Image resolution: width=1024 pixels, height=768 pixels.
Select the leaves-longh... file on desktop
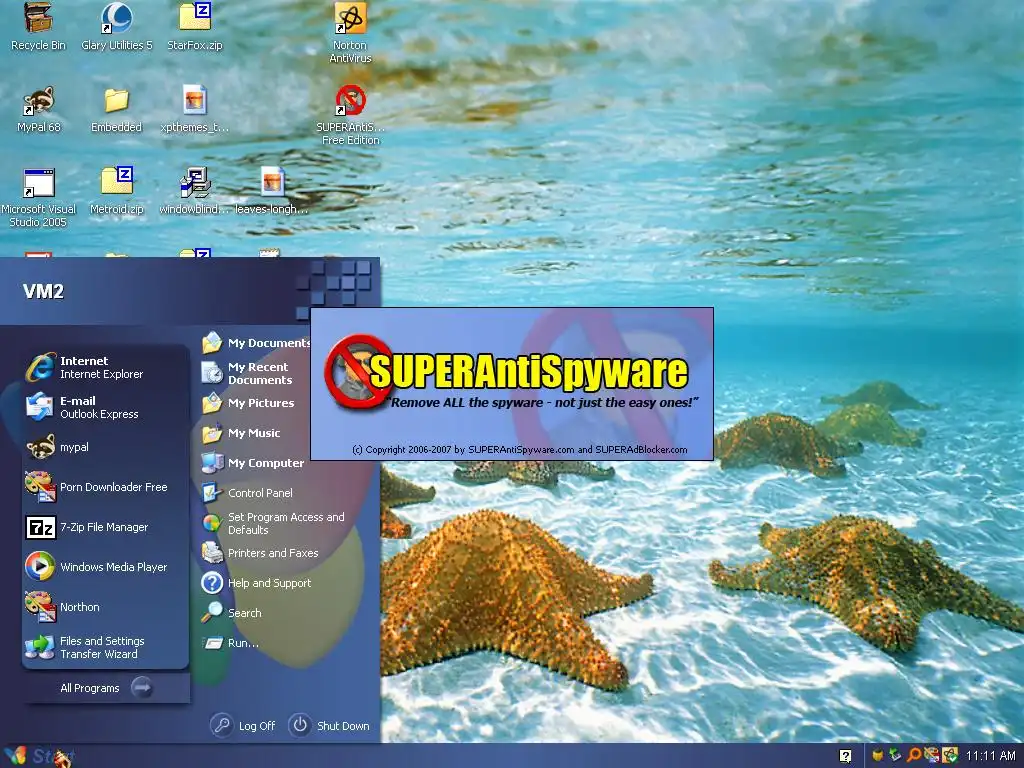point(272,191)
